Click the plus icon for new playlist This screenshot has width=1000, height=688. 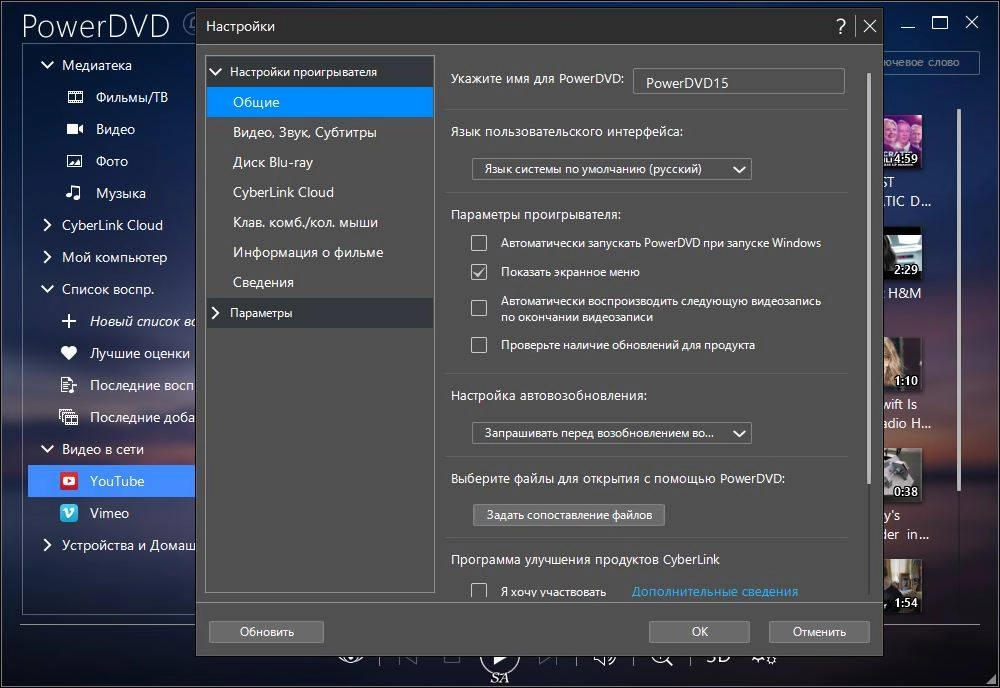point(69,321)
